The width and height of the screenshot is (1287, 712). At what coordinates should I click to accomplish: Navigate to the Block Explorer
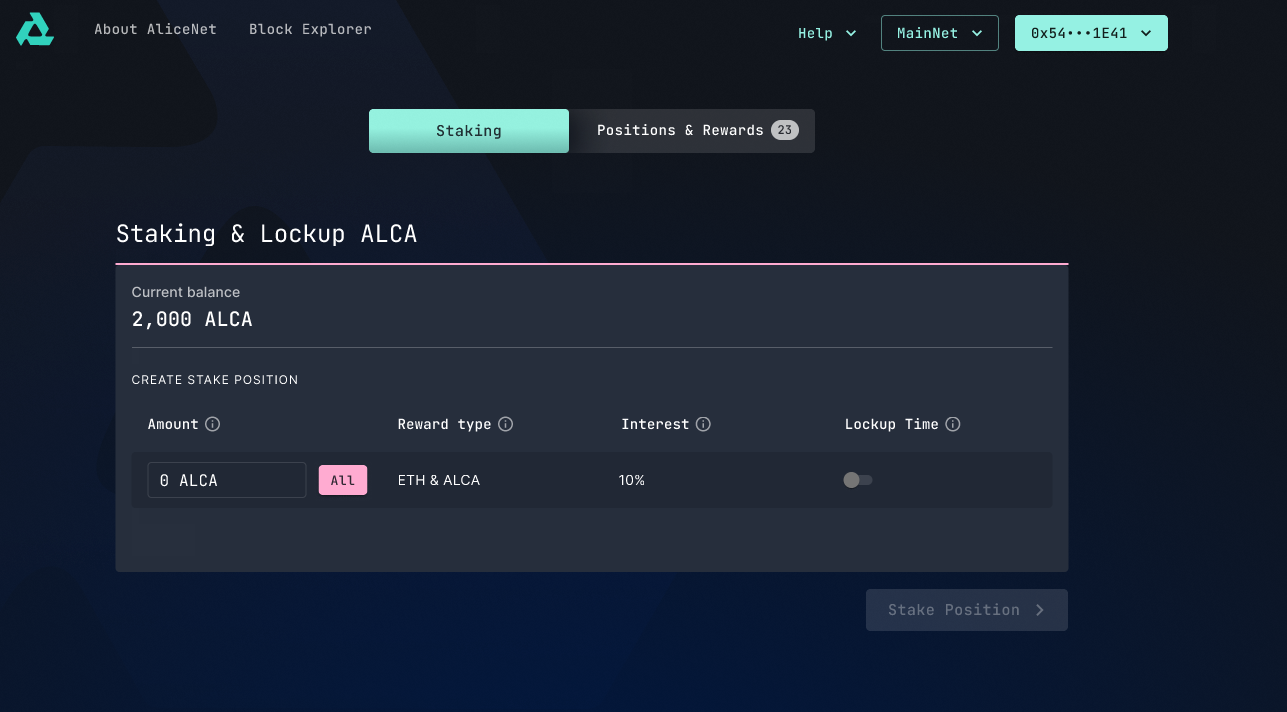310,29
